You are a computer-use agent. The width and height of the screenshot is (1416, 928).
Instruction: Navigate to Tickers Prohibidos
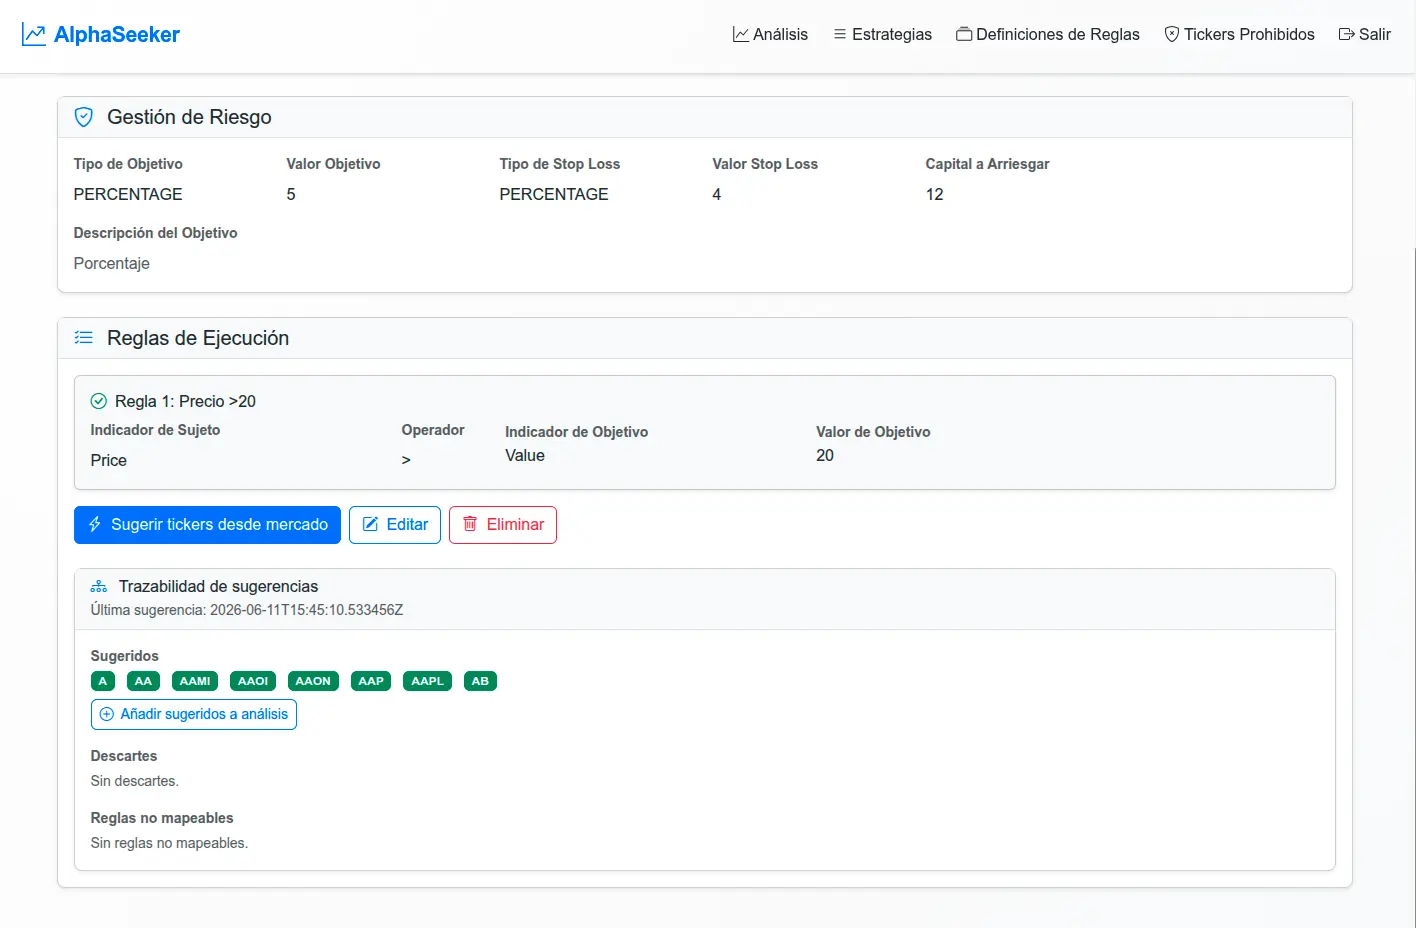(x=1239, y=34)
